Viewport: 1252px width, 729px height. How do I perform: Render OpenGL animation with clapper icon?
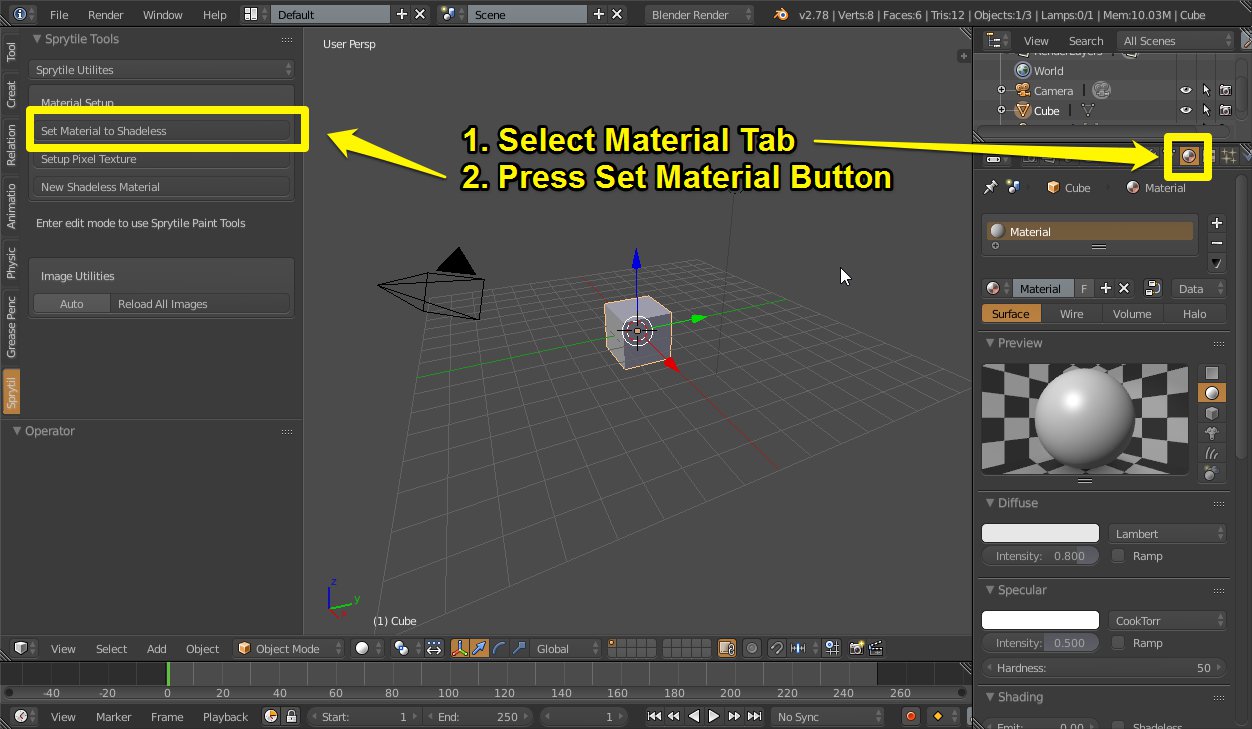pyautogui.click(x=876, y=648)
